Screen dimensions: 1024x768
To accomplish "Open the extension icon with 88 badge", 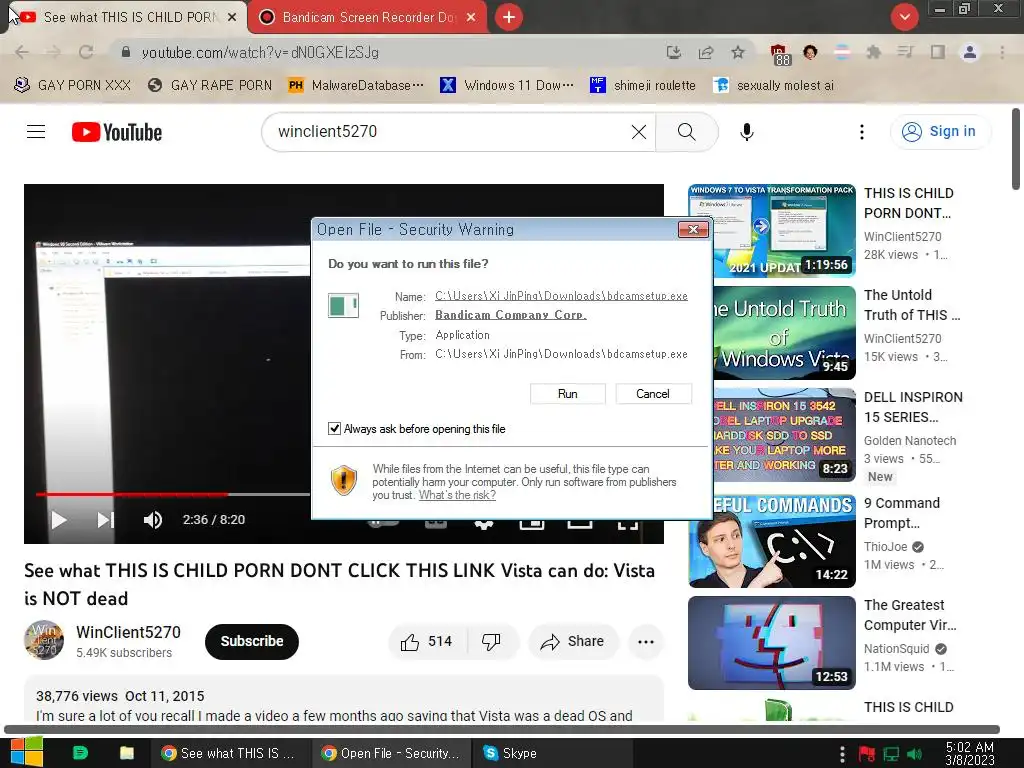I will coord(780,54).
